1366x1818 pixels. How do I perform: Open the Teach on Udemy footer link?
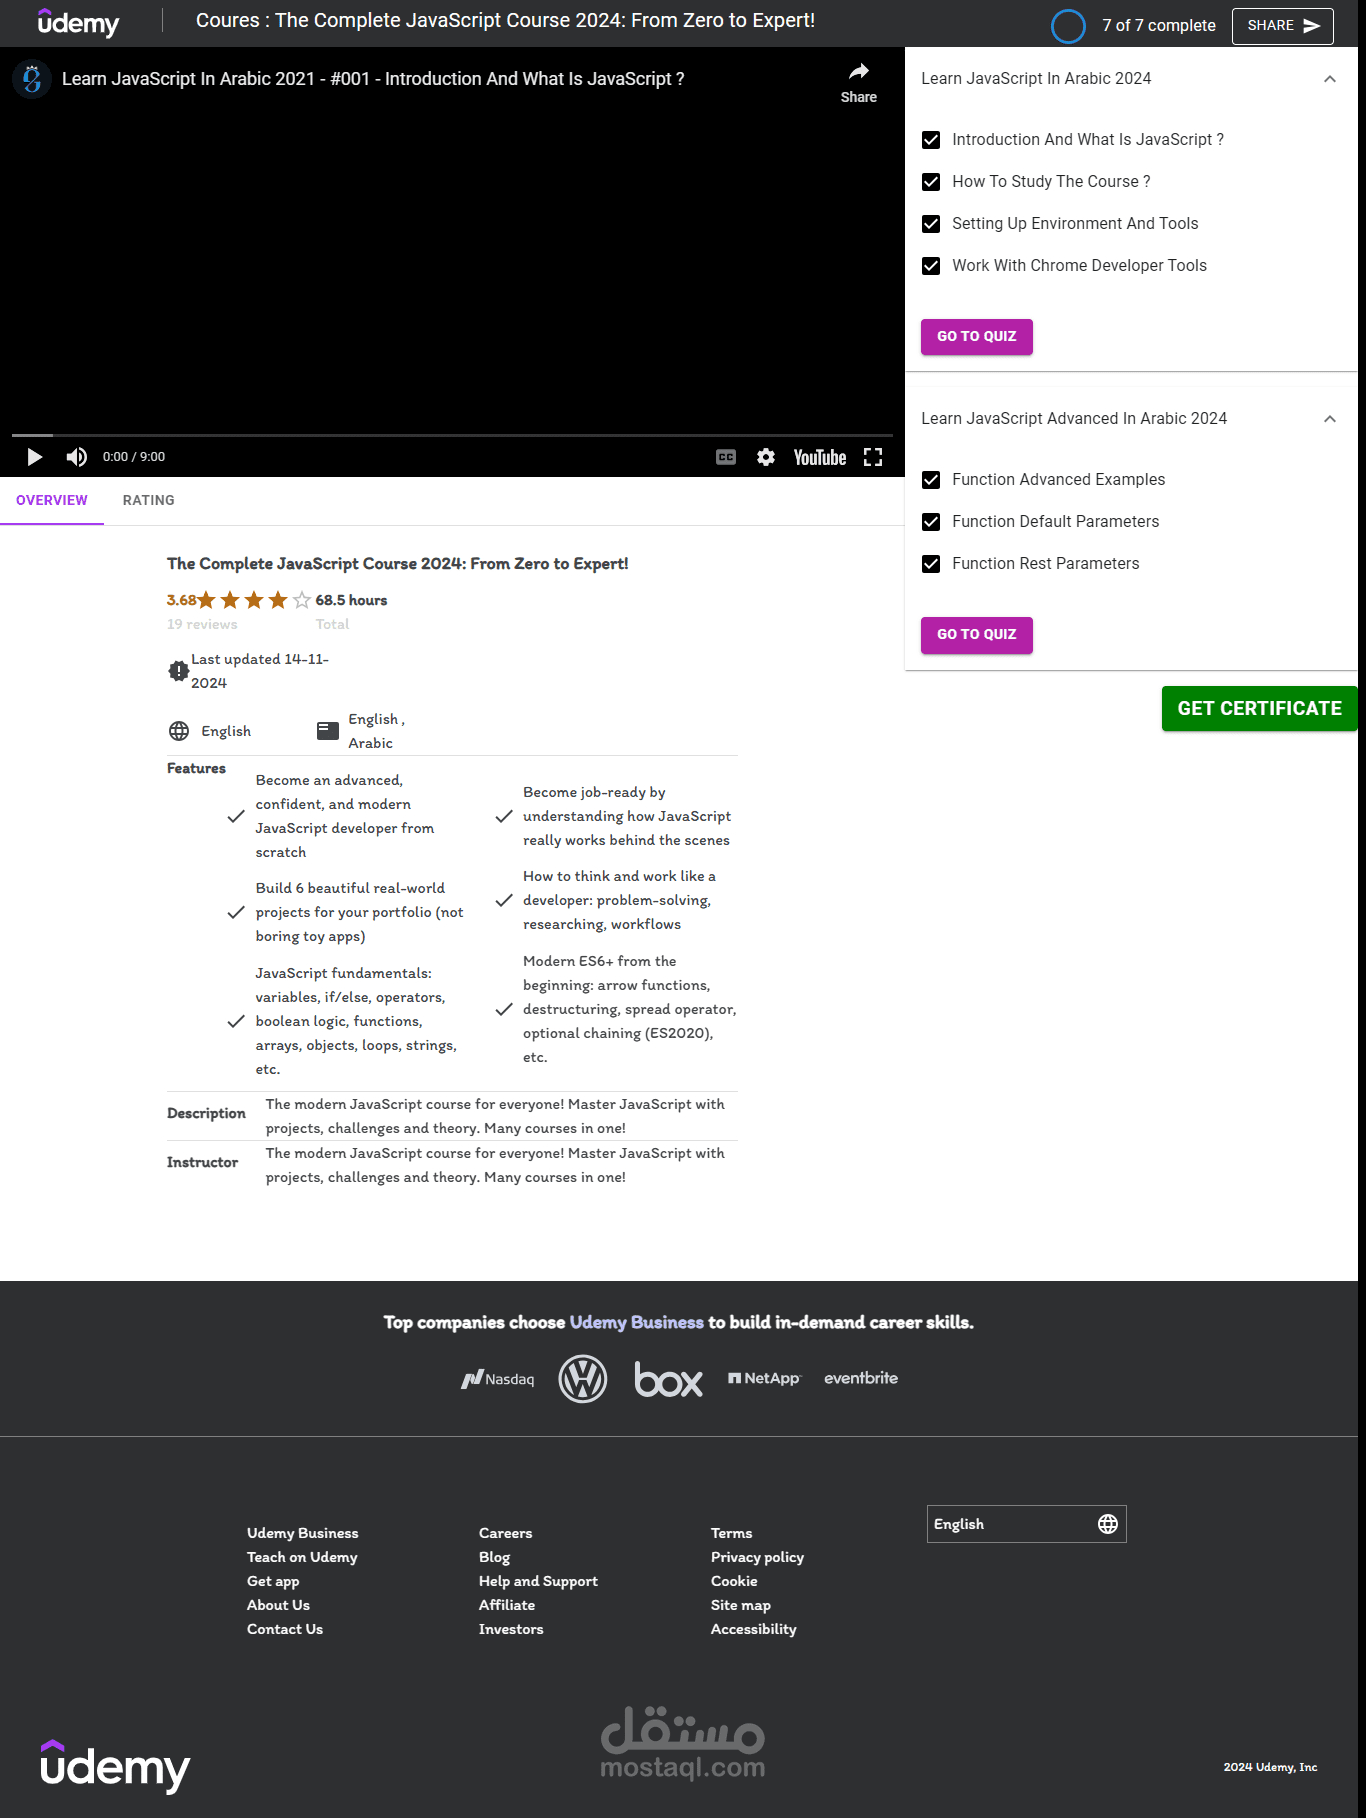tap(302, 1557)
